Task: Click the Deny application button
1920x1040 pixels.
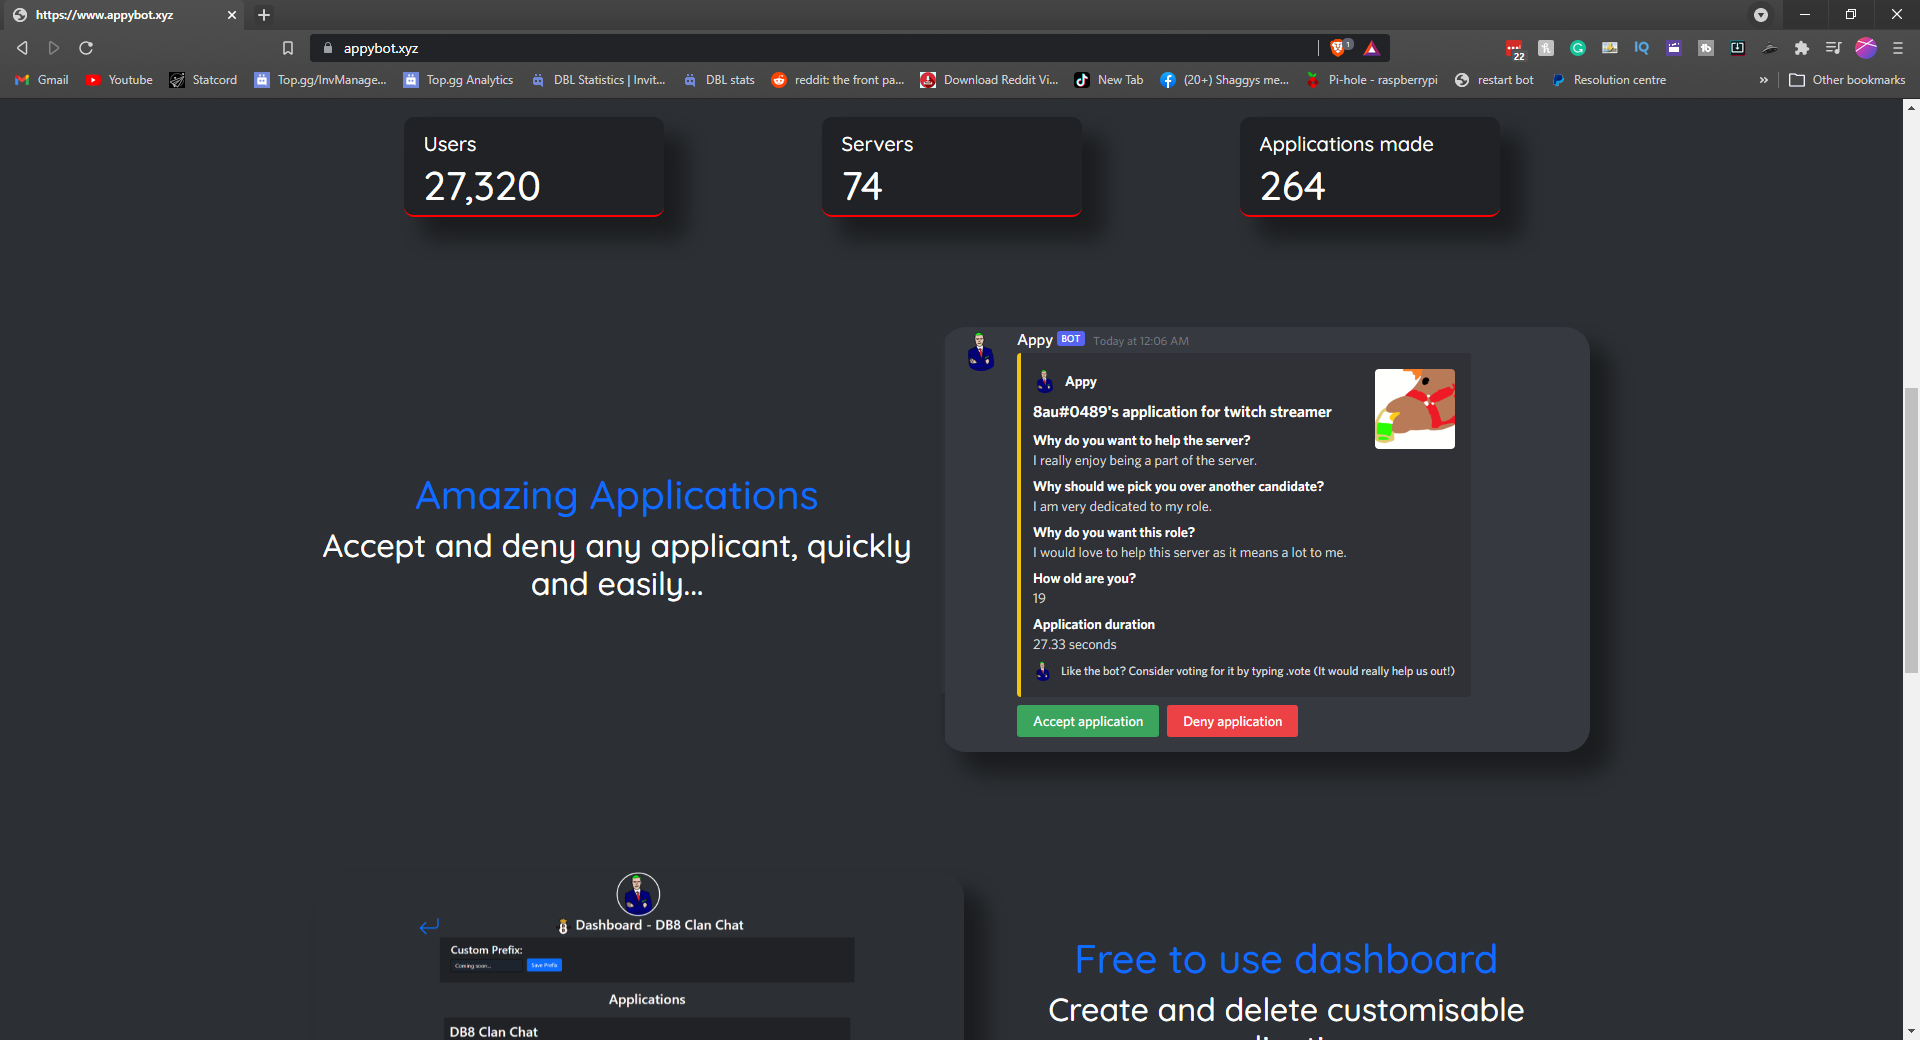Action: pyautogui.click(x=1232, y=721)
